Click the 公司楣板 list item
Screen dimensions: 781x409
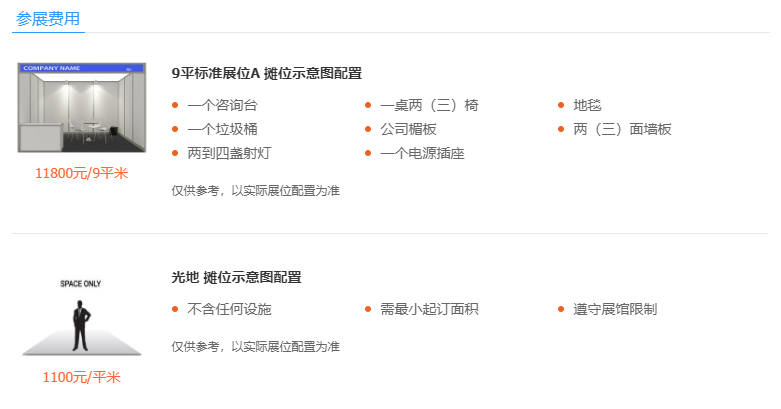coord(408,129)
